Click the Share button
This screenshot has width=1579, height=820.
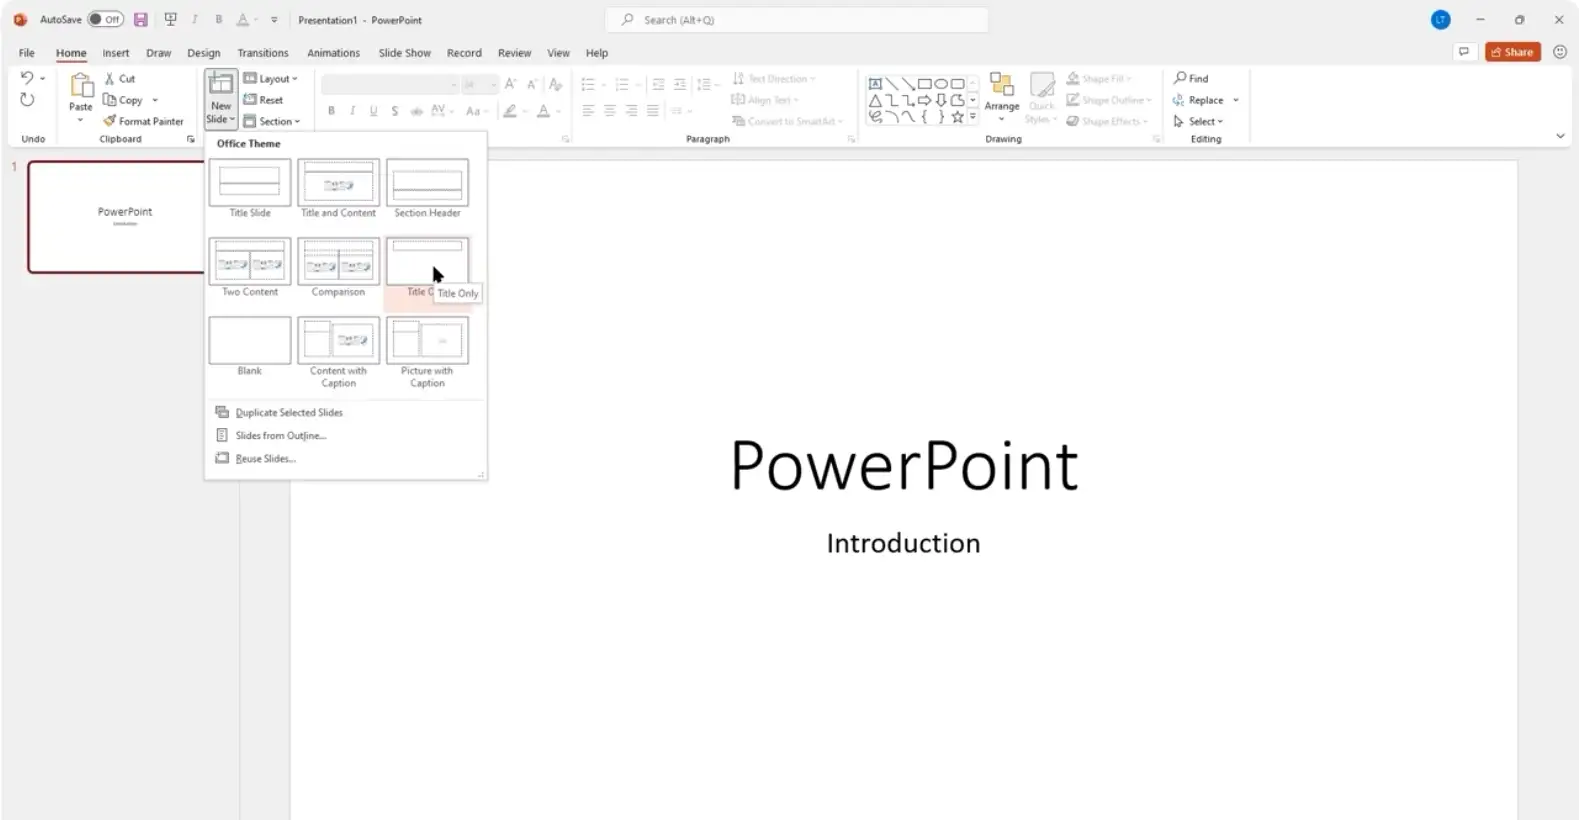click(x=1512, y=52)
